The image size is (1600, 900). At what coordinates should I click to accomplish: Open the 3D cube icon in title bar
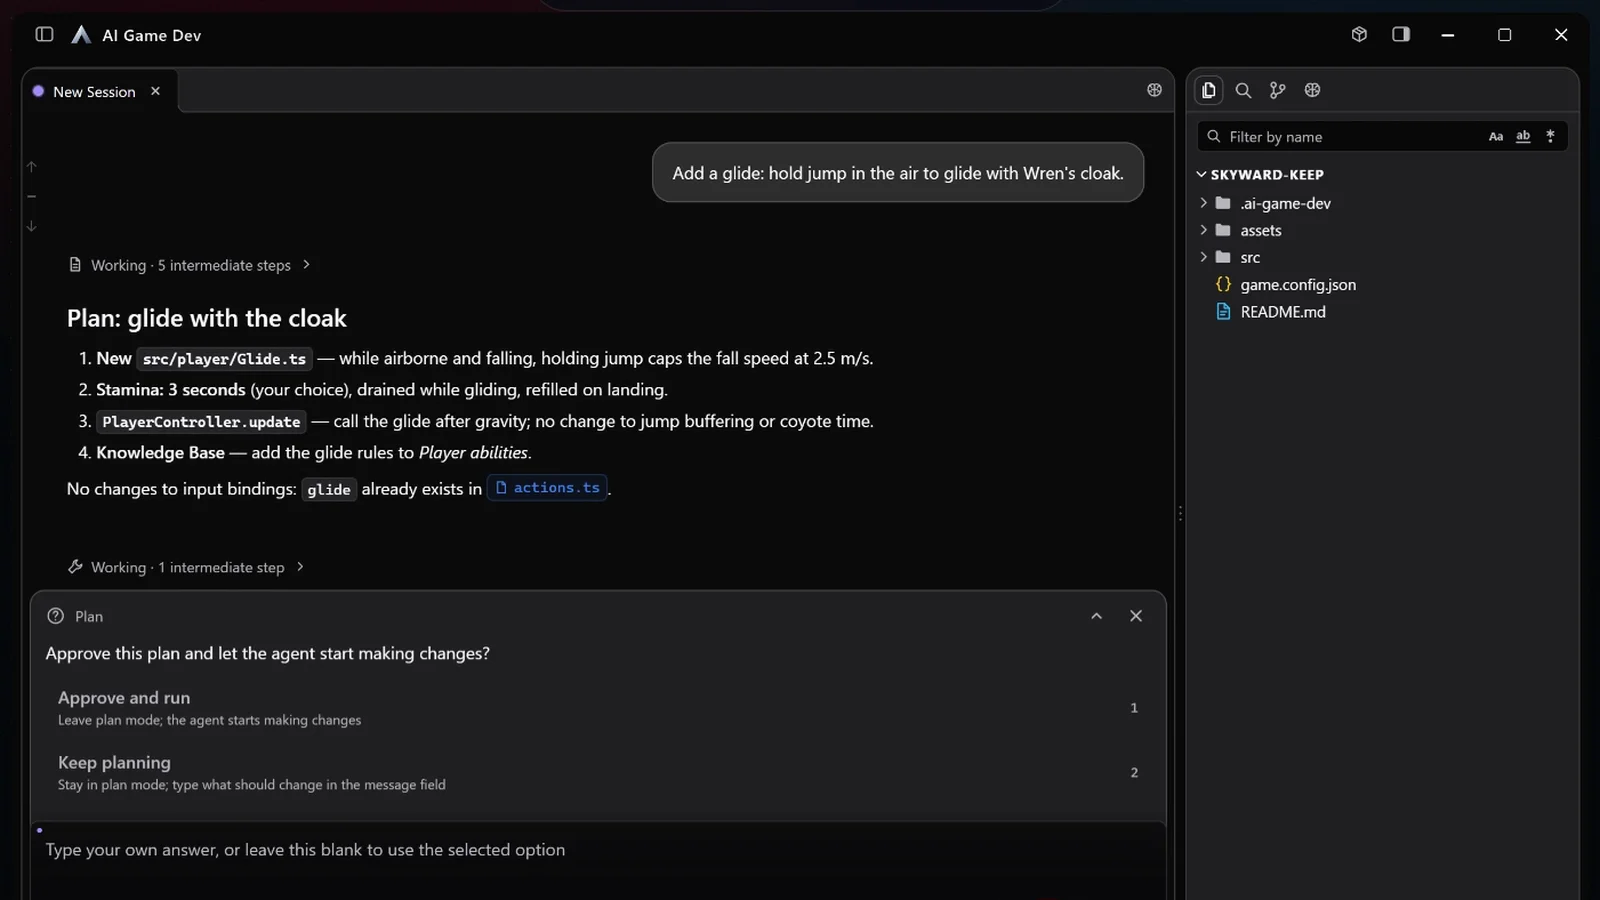click(x=1359, y=34)
